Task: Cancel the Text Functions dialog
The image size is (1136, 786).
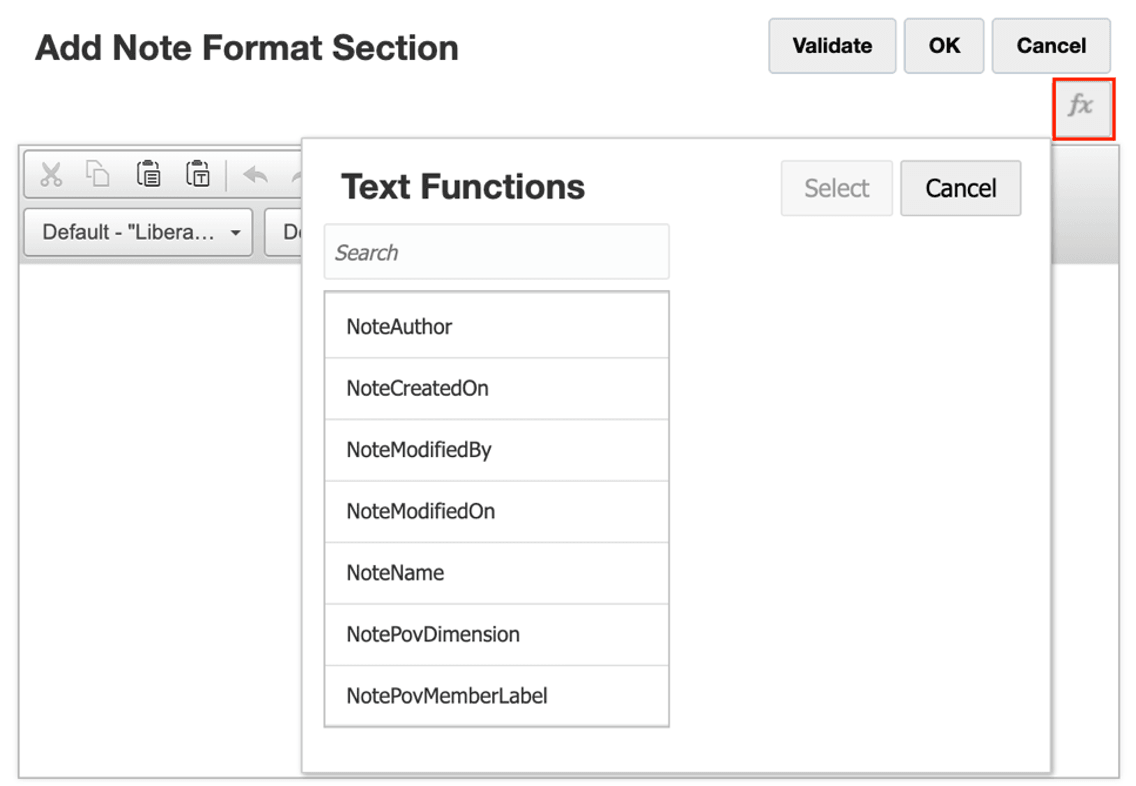Action: point(960,188)
